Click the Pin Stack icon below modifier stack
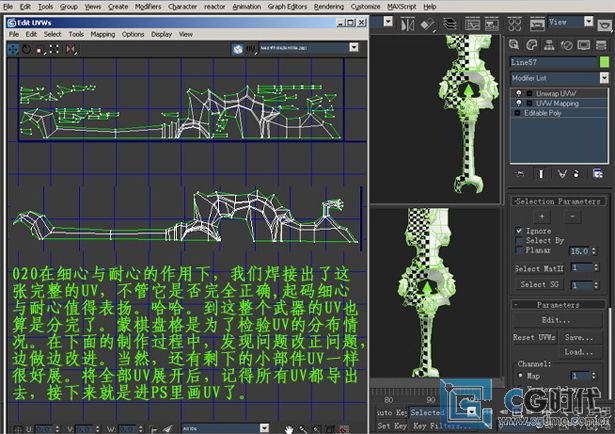615x434 pixels. [520, 174]
